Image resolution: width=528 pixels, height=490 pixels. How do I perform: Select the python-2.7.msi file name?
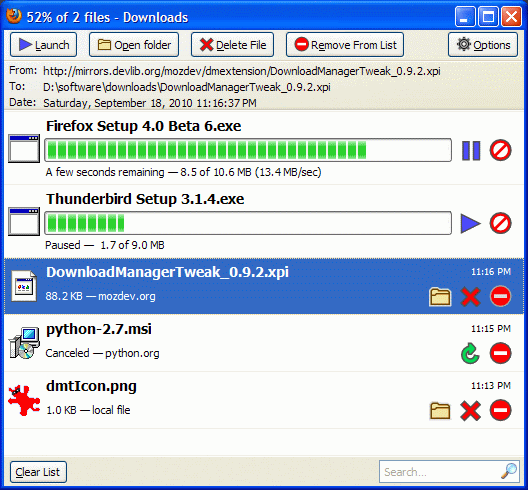coord(99,329)
